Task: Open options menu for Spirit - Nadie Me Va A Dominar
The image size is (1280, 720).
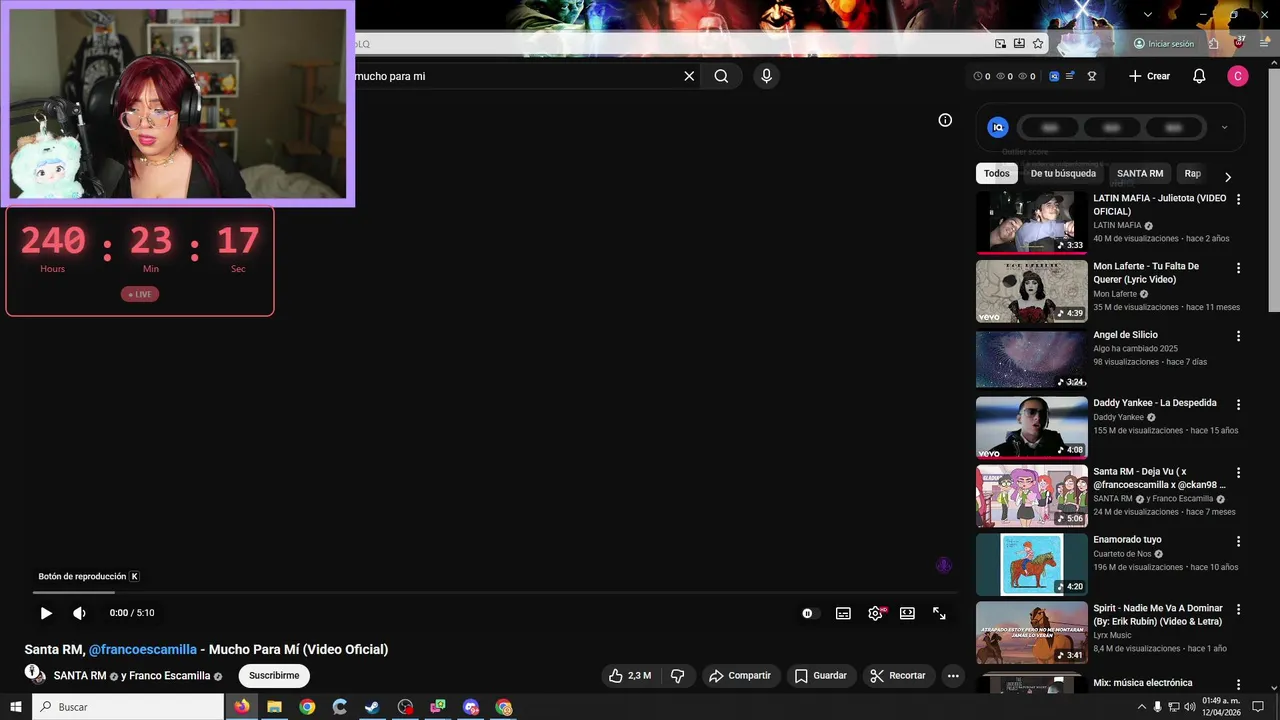Action: pos(1238,609)
